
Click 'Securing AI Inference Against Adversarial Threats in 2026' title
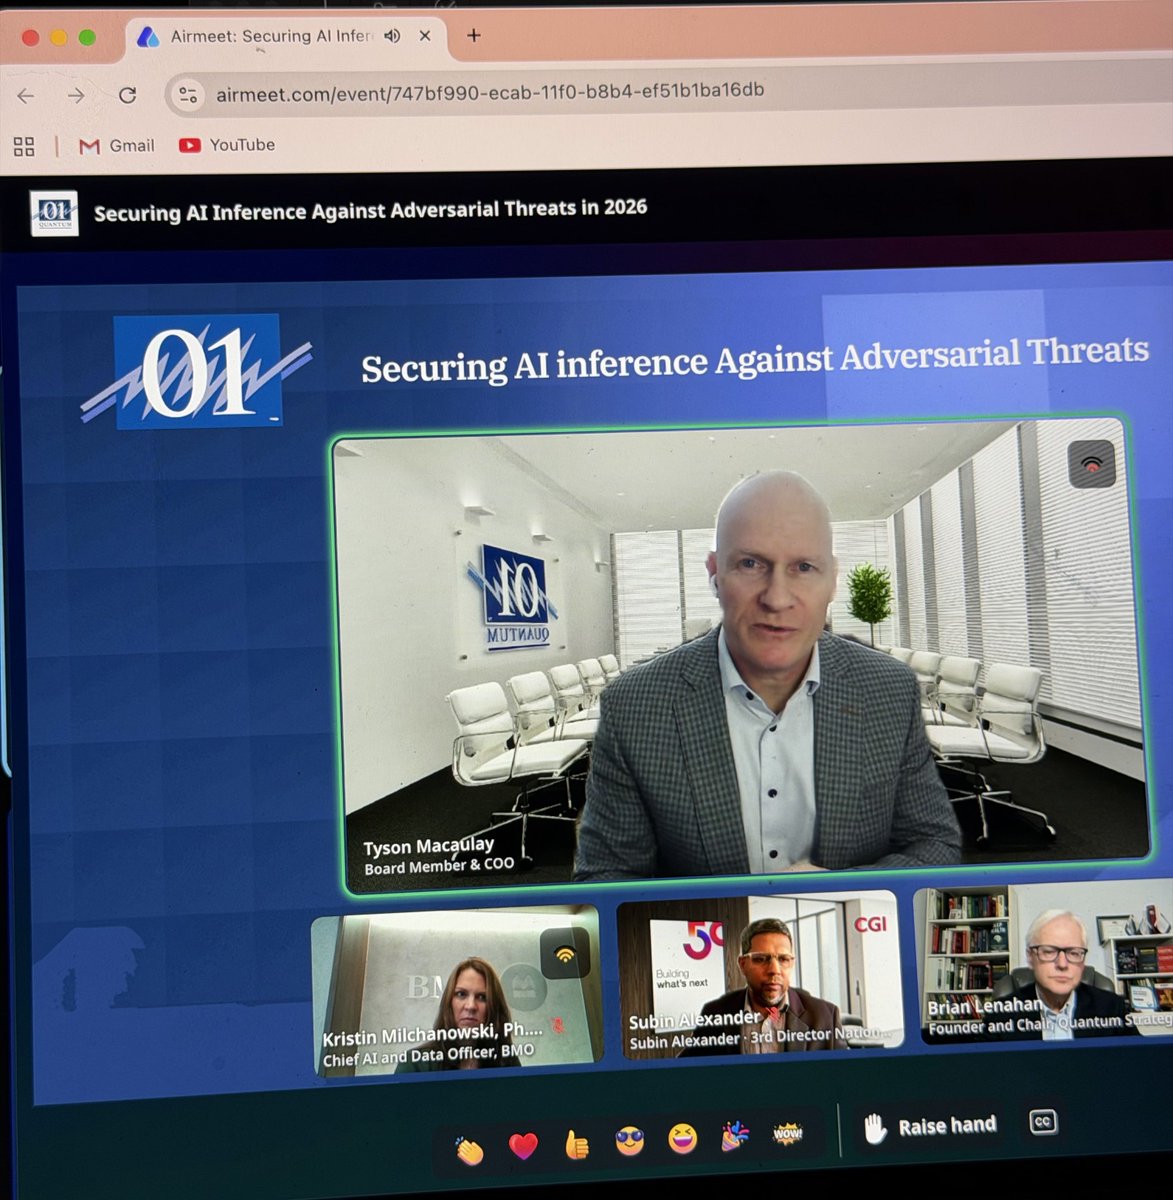coord(370,211)
